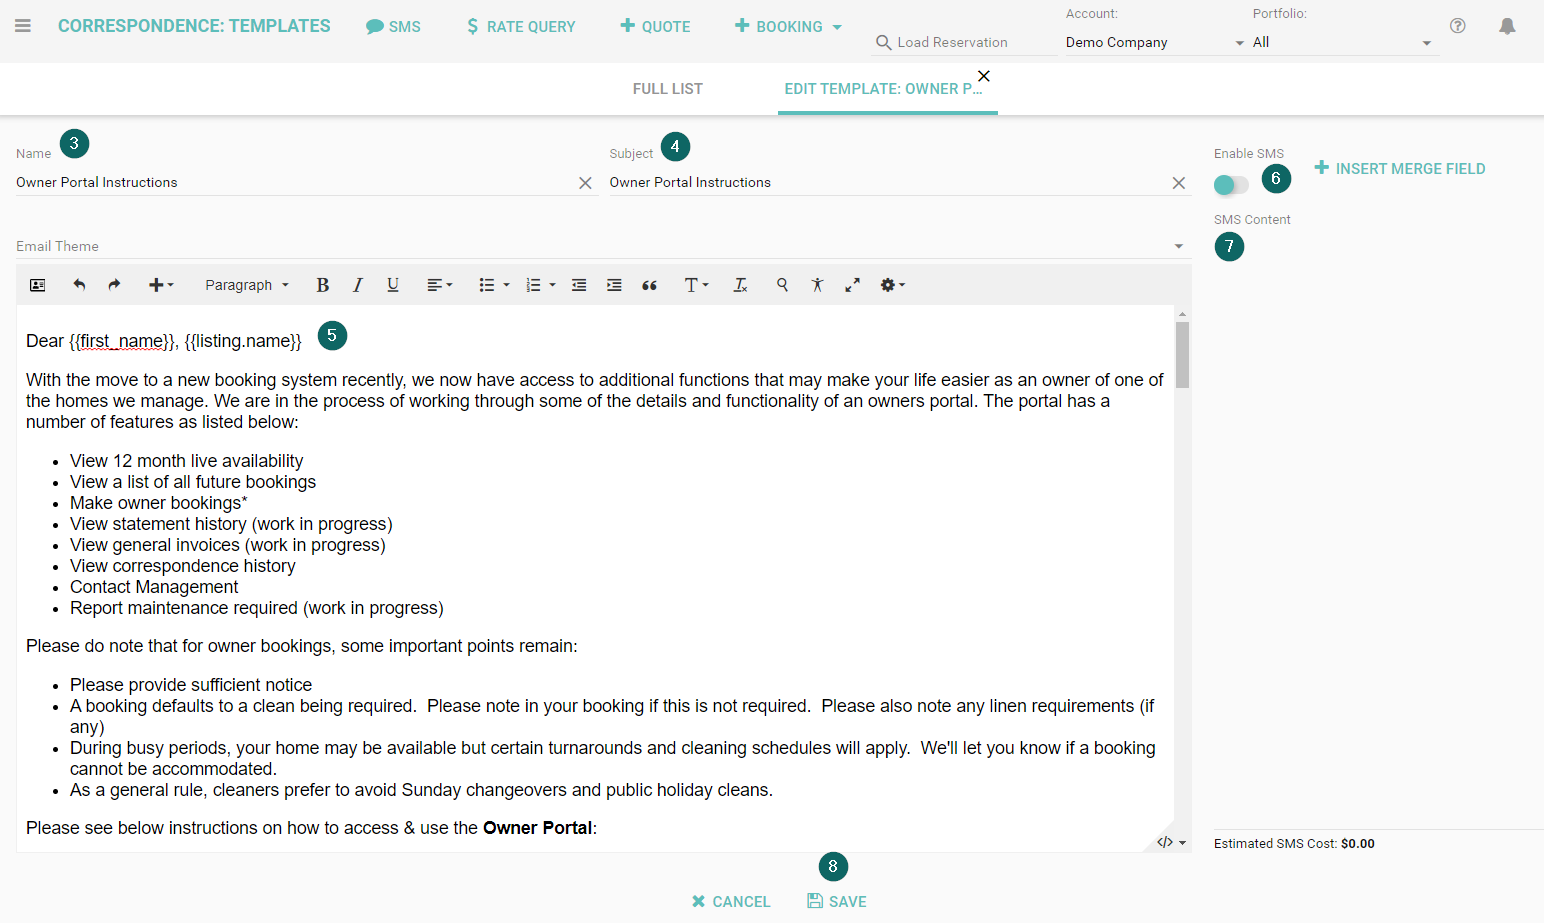Open the notifications bell
This screenshot has height=923, width=1544.
[1507, 26]
